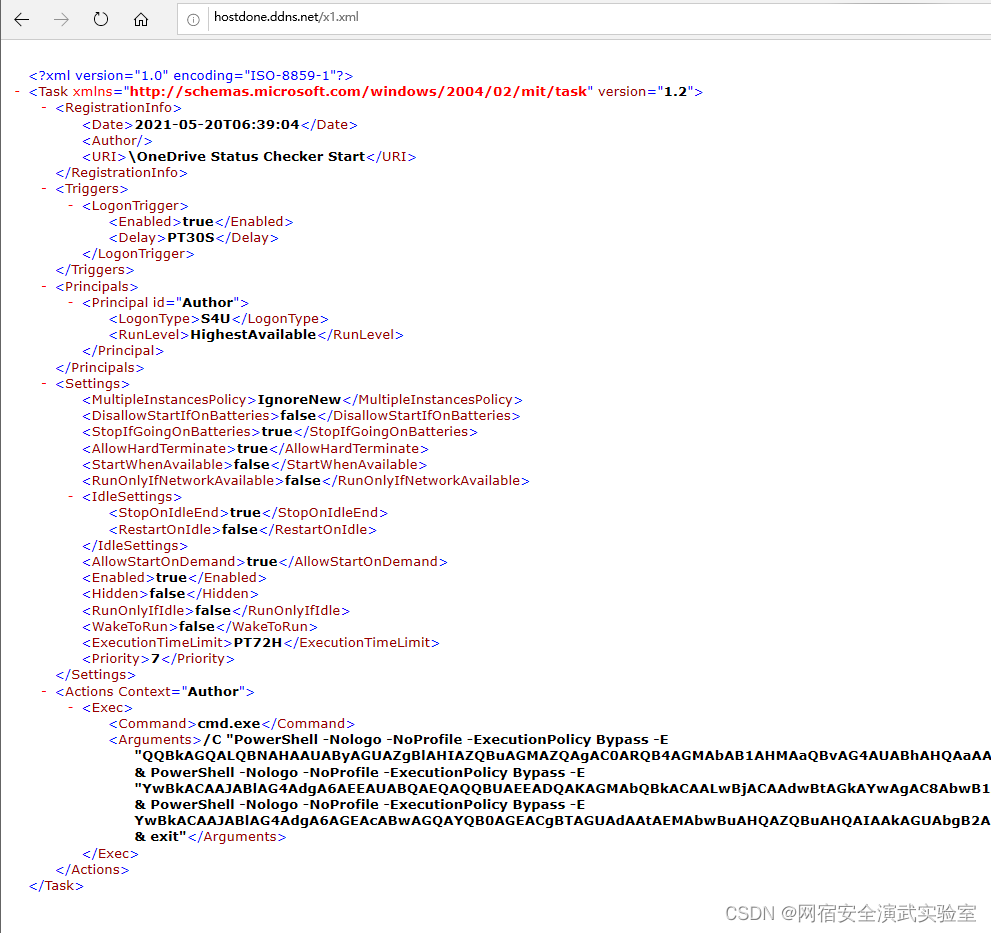Image resolution: width=991 pixels, height=933 pixels.
Task: Click the browser forward arrow
Action: pos(61,20)
